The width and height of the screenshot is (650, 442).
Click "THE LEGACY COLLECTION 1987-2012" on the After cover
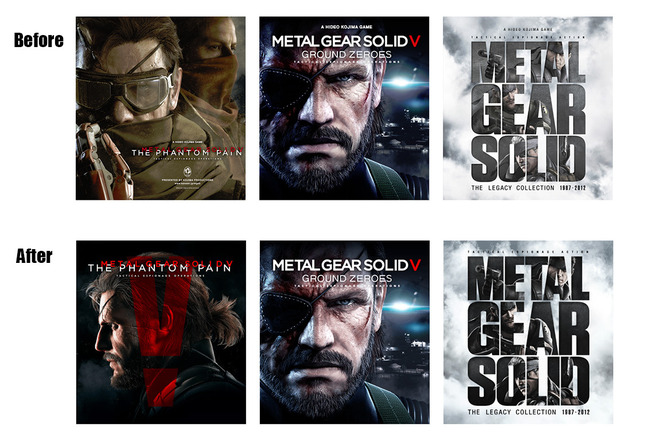(529, 412)
